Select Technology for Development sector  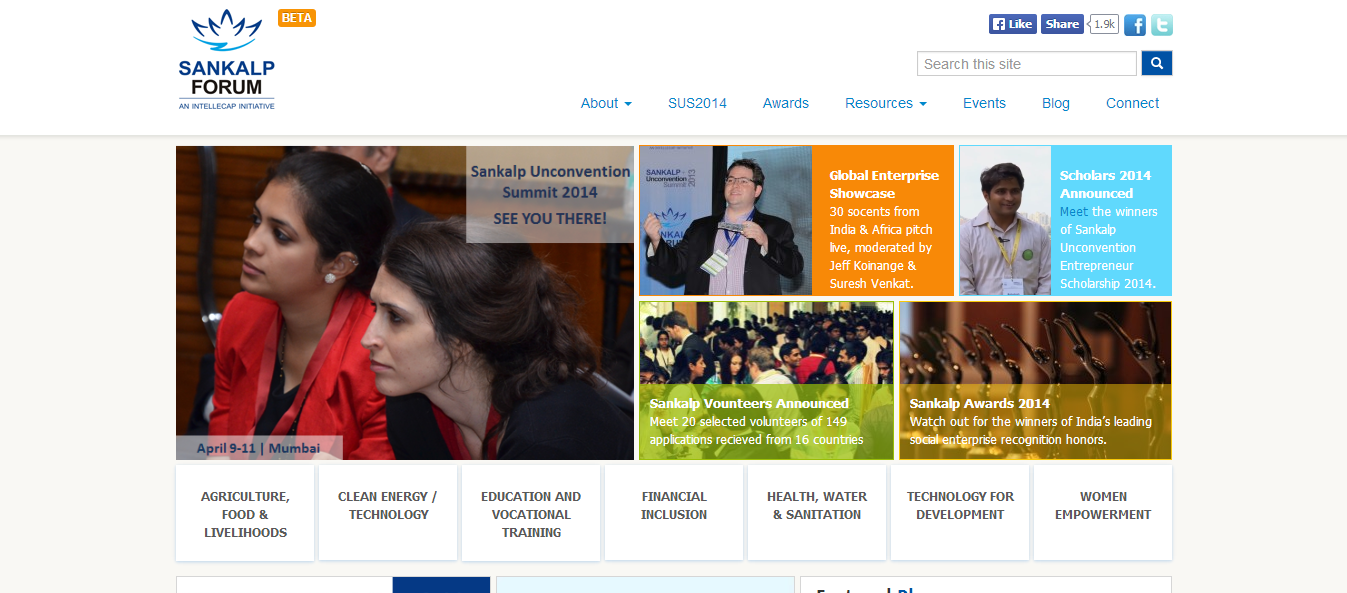[960, 513]
